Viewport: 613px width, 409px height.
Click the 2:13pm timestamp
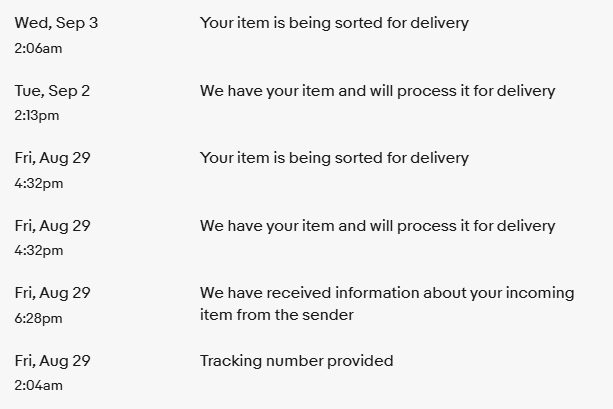point(37,116)
